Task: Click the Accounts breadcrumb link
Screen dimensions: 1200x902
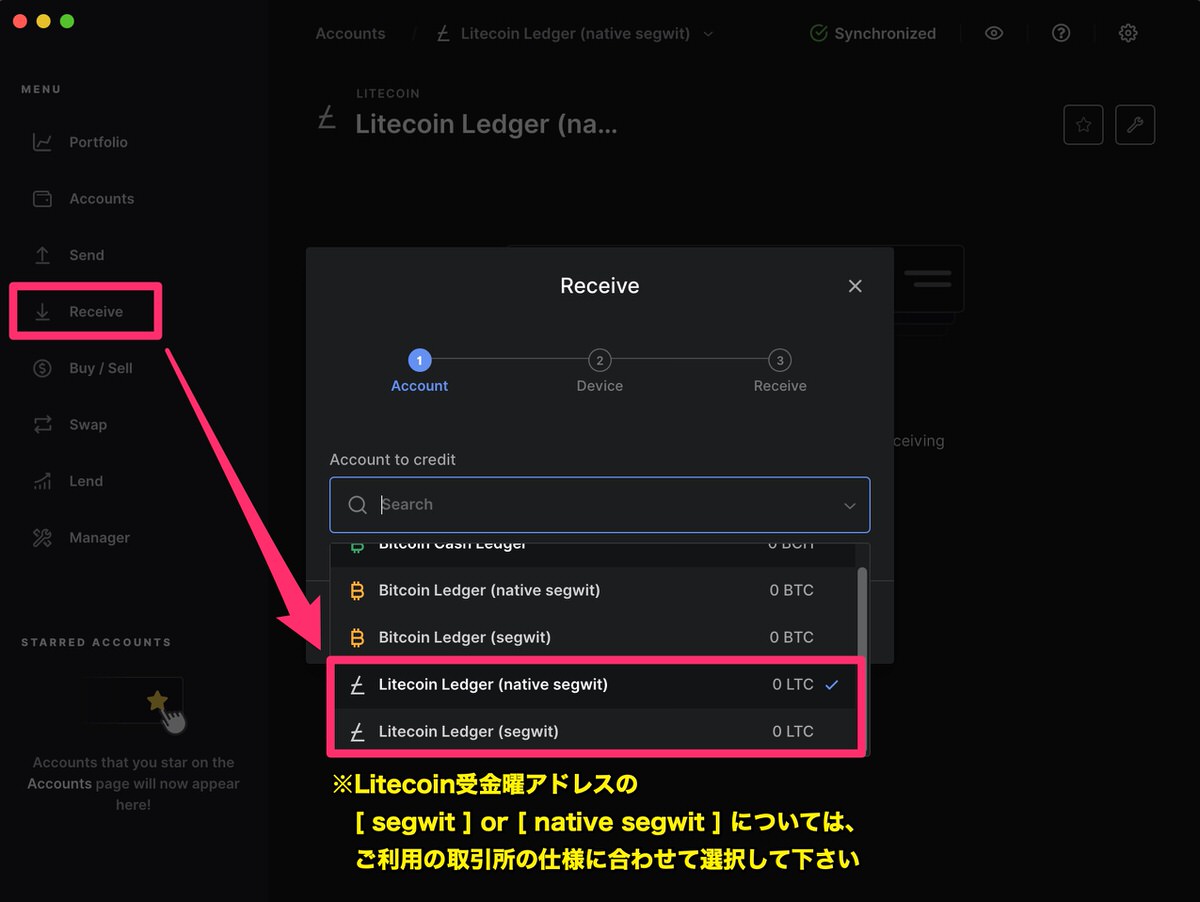Action: (350, 34)
